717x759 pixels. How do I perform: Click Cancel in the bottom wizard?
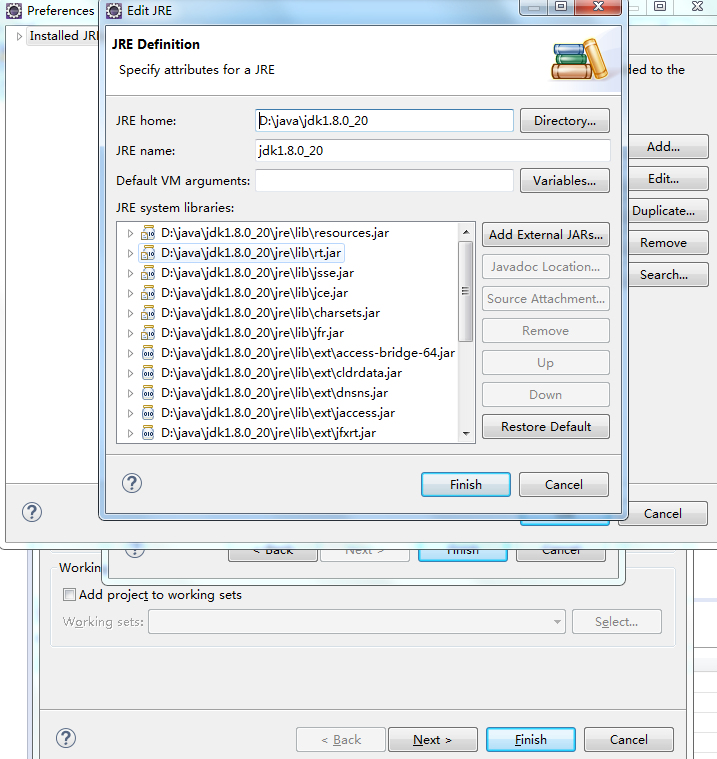(628, 740)
